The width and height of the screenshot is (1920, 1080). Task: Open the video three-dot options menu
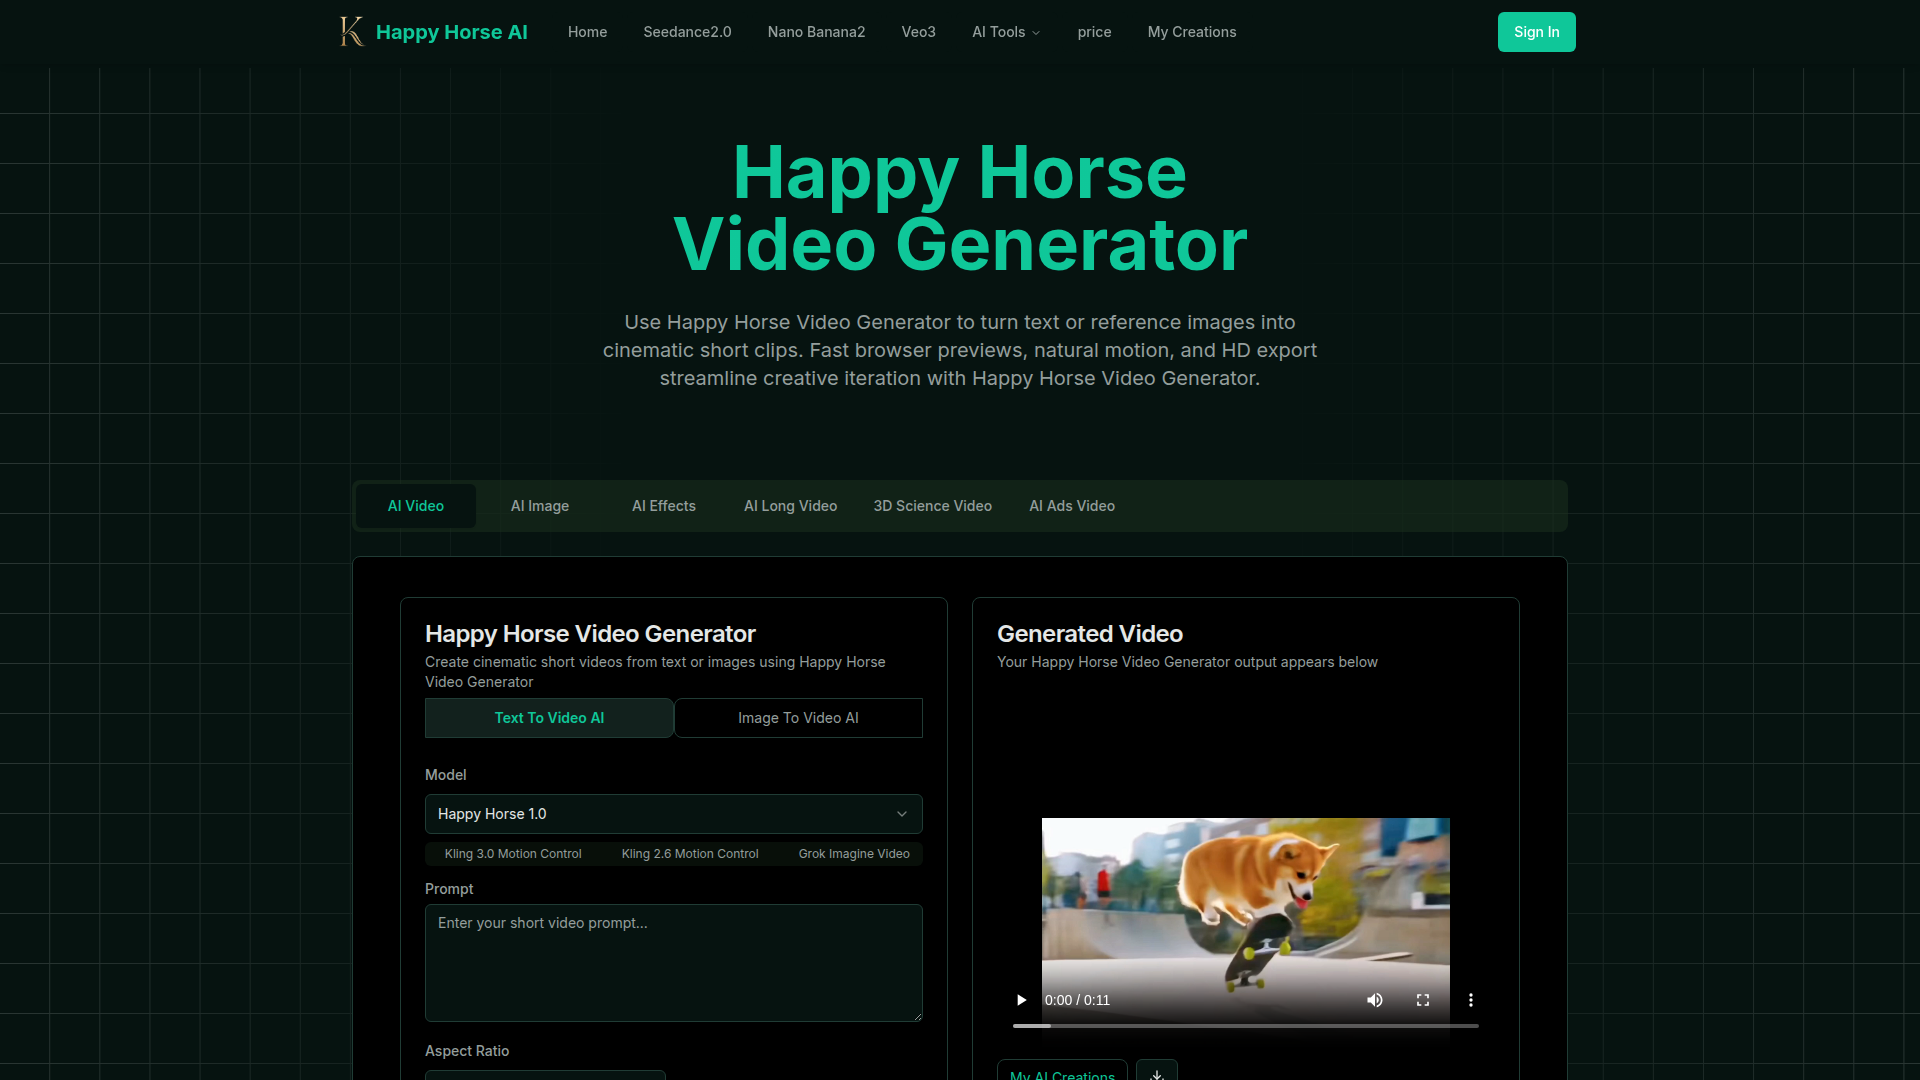pos(1470,1000)
